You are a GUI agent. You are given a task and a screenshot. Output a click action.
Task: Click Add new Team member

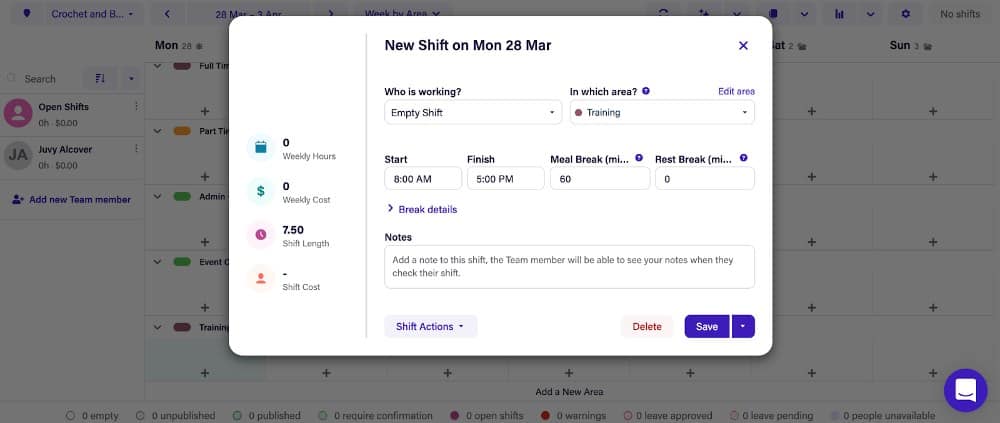[71, 200]
